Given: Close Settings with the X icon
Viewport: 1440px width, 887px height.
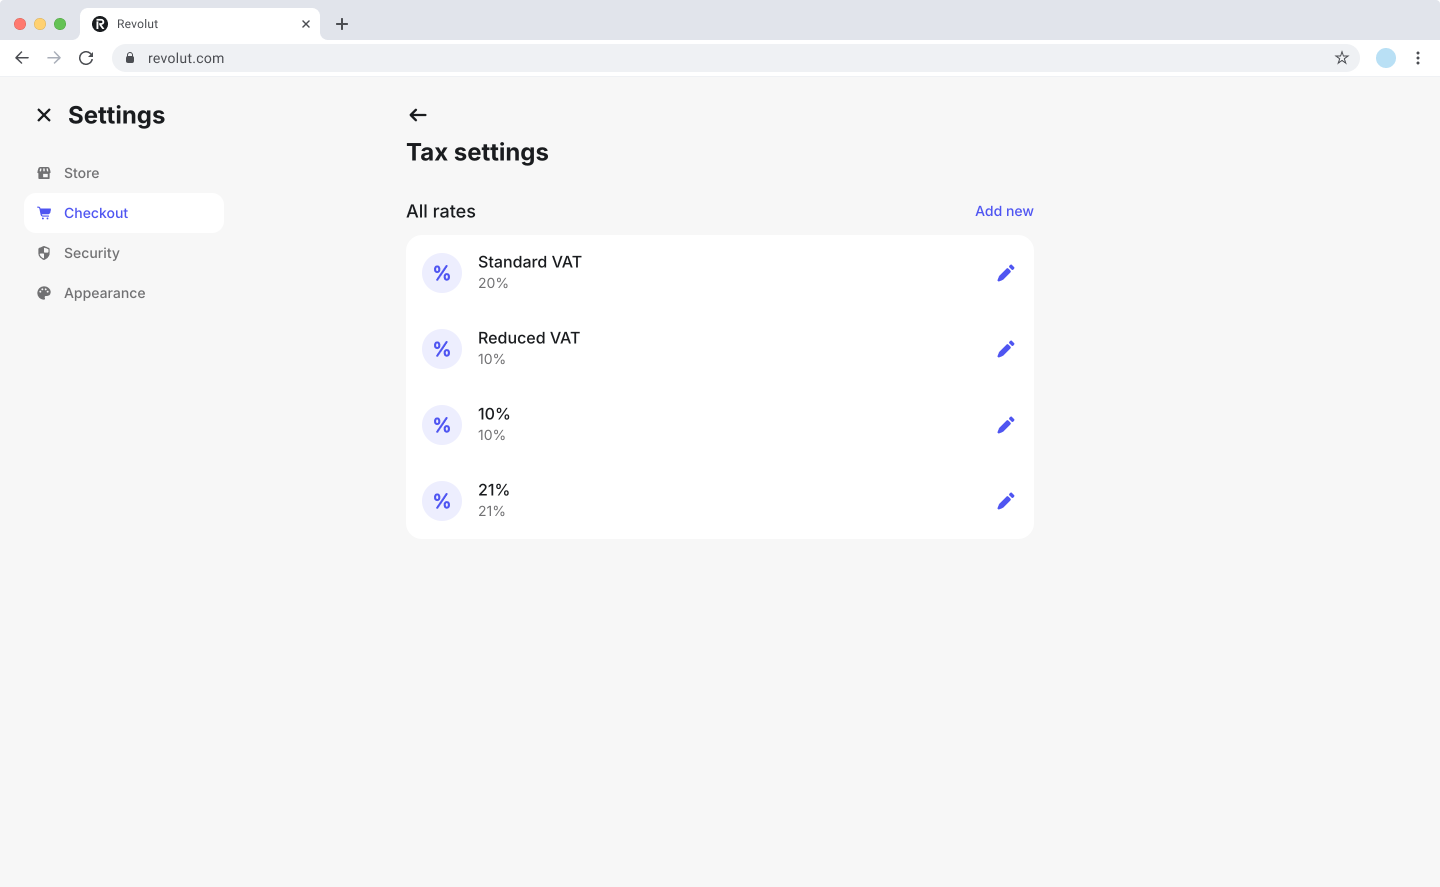Looking at the screenshot, I should click(44, 115).
